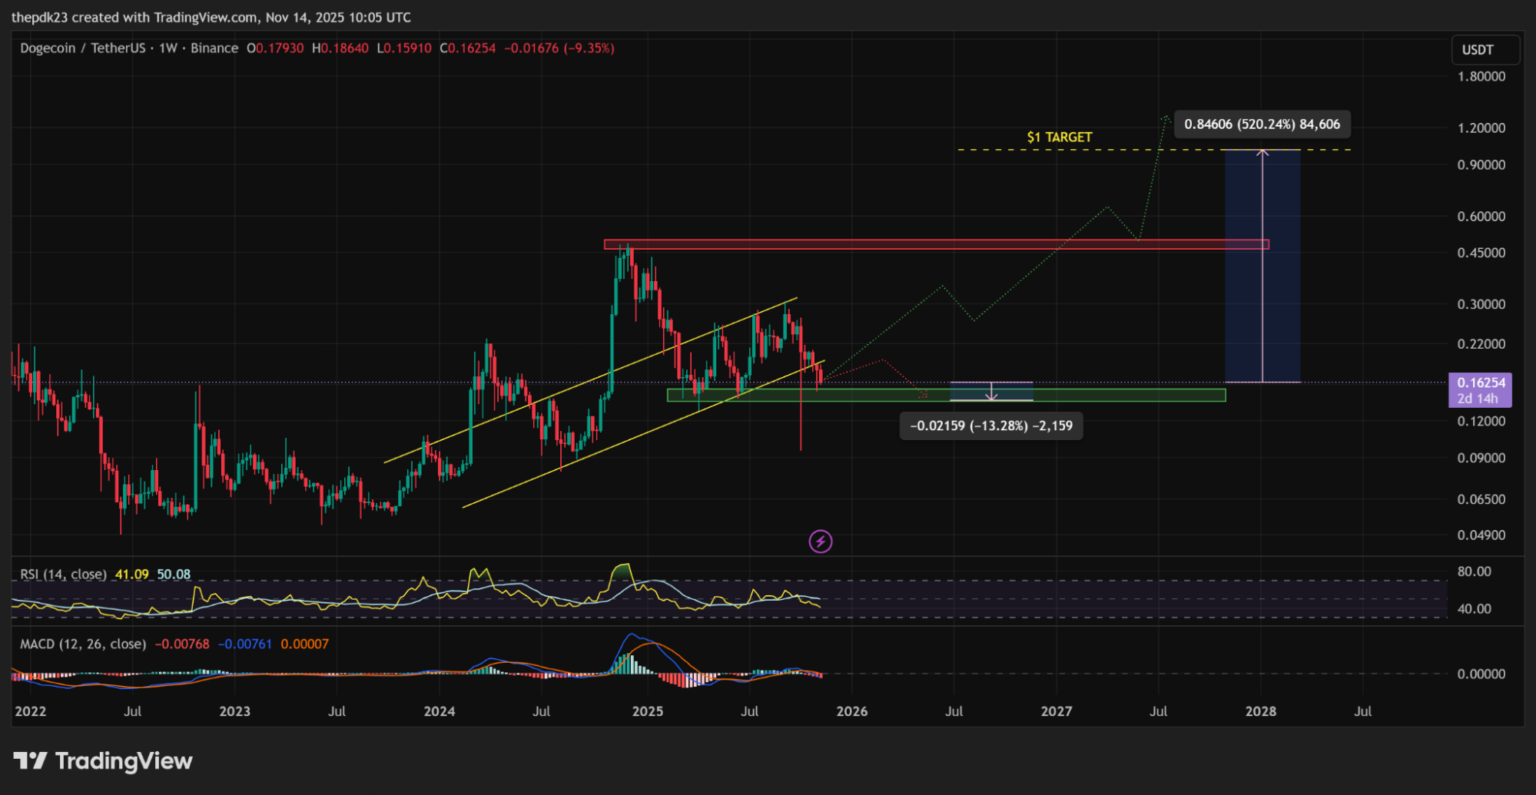Select the red resistance zone rectangle

click(x=935, y=244)
